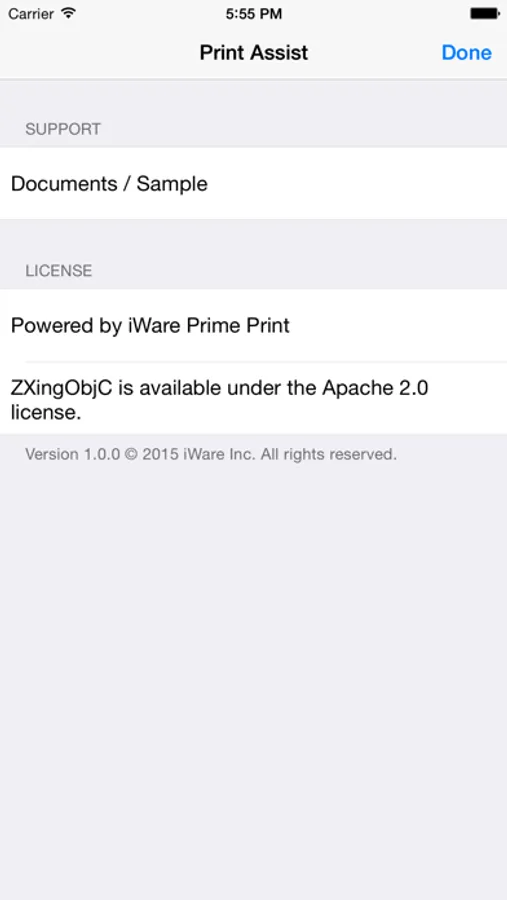This screenshot has width=507, height=900.
Task: Tap the battery icon in status bar
Action: [485, 14]
